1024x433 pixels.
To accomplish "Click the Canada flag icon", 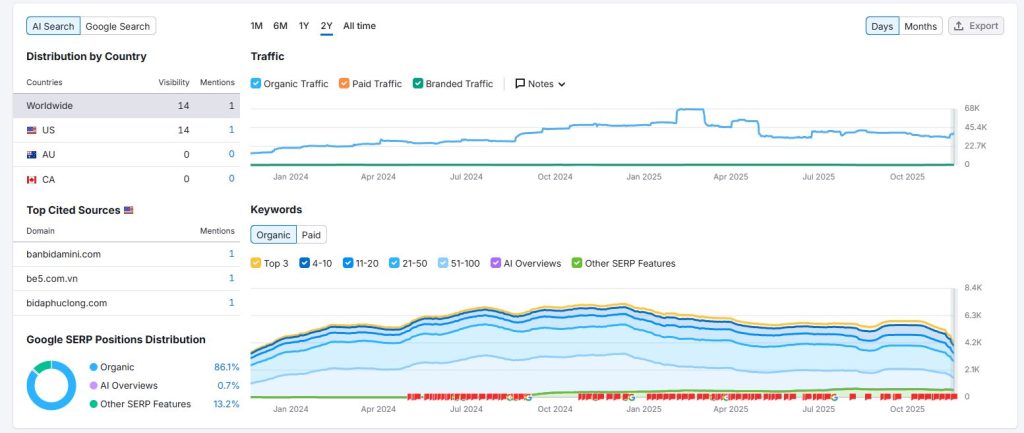I will [32, 179].
